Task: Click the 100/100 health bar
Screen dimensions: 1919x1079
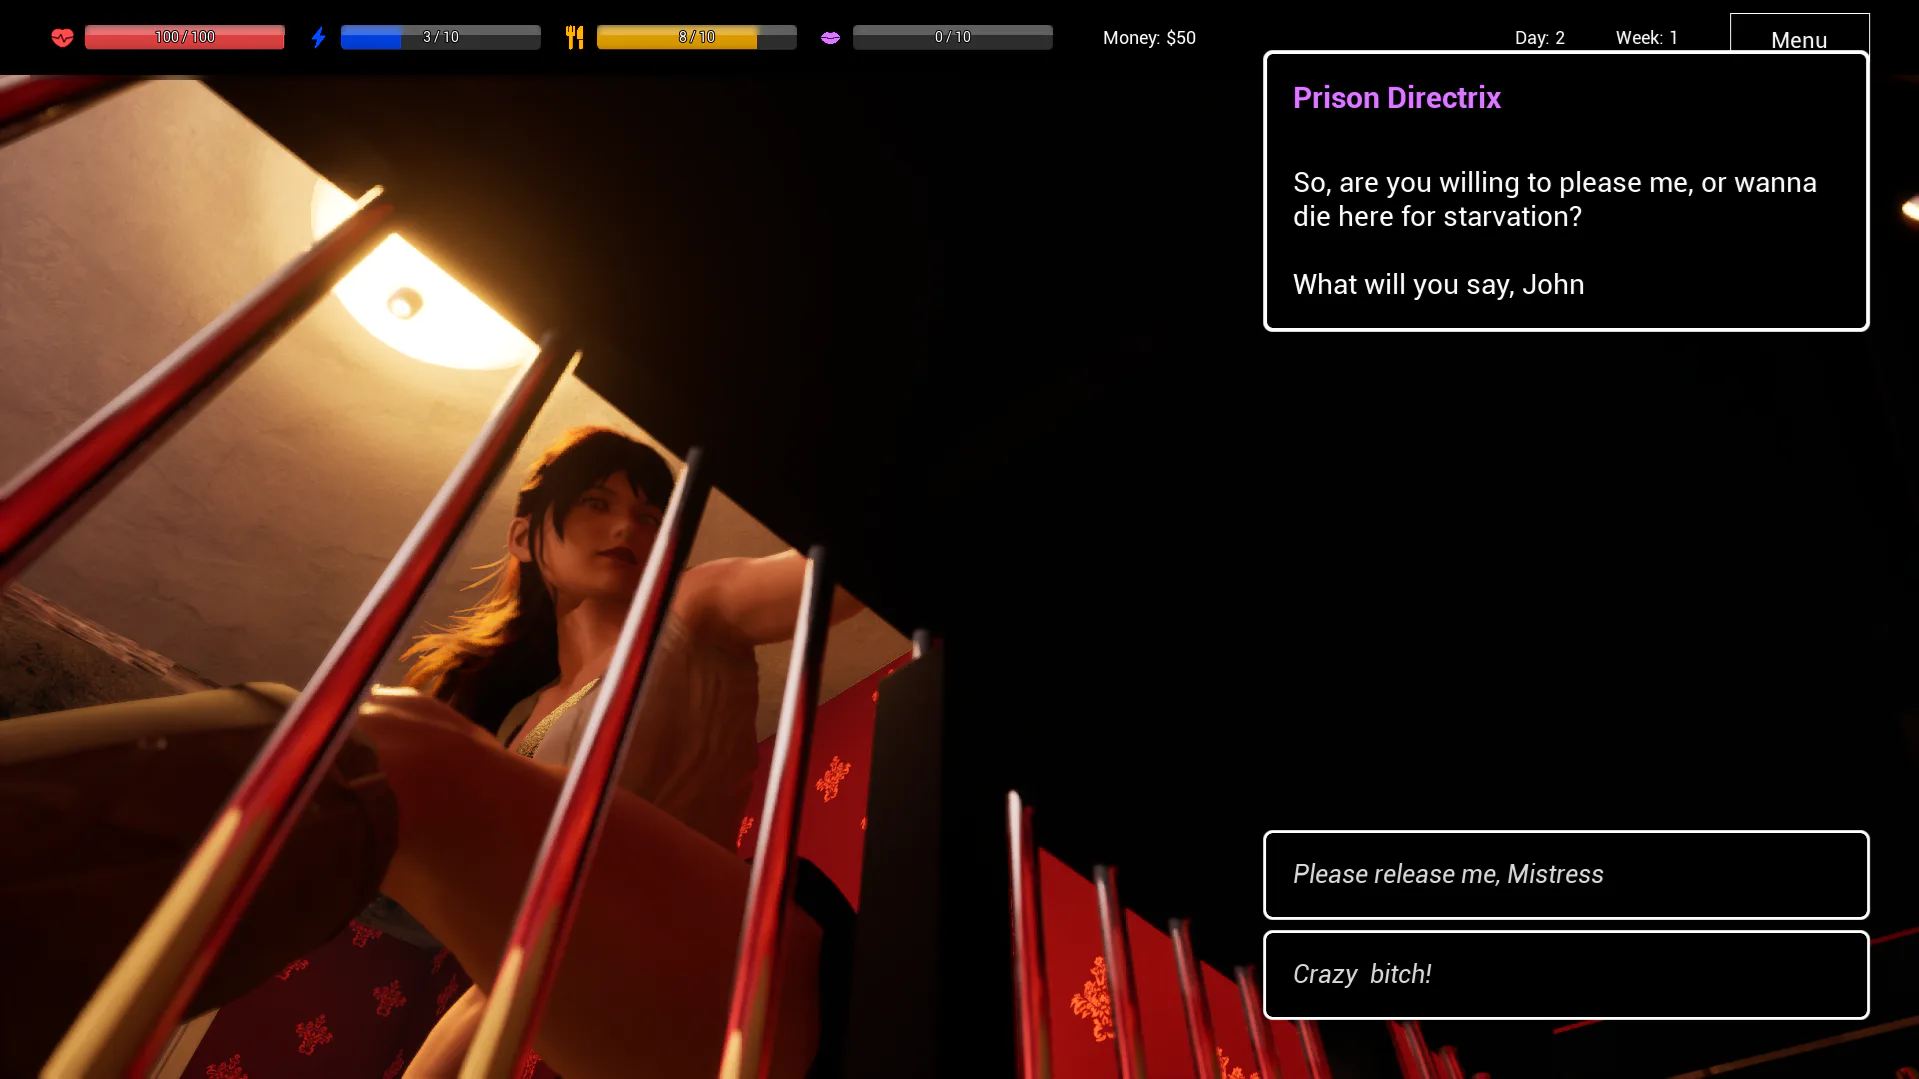Action: point(185,37)
